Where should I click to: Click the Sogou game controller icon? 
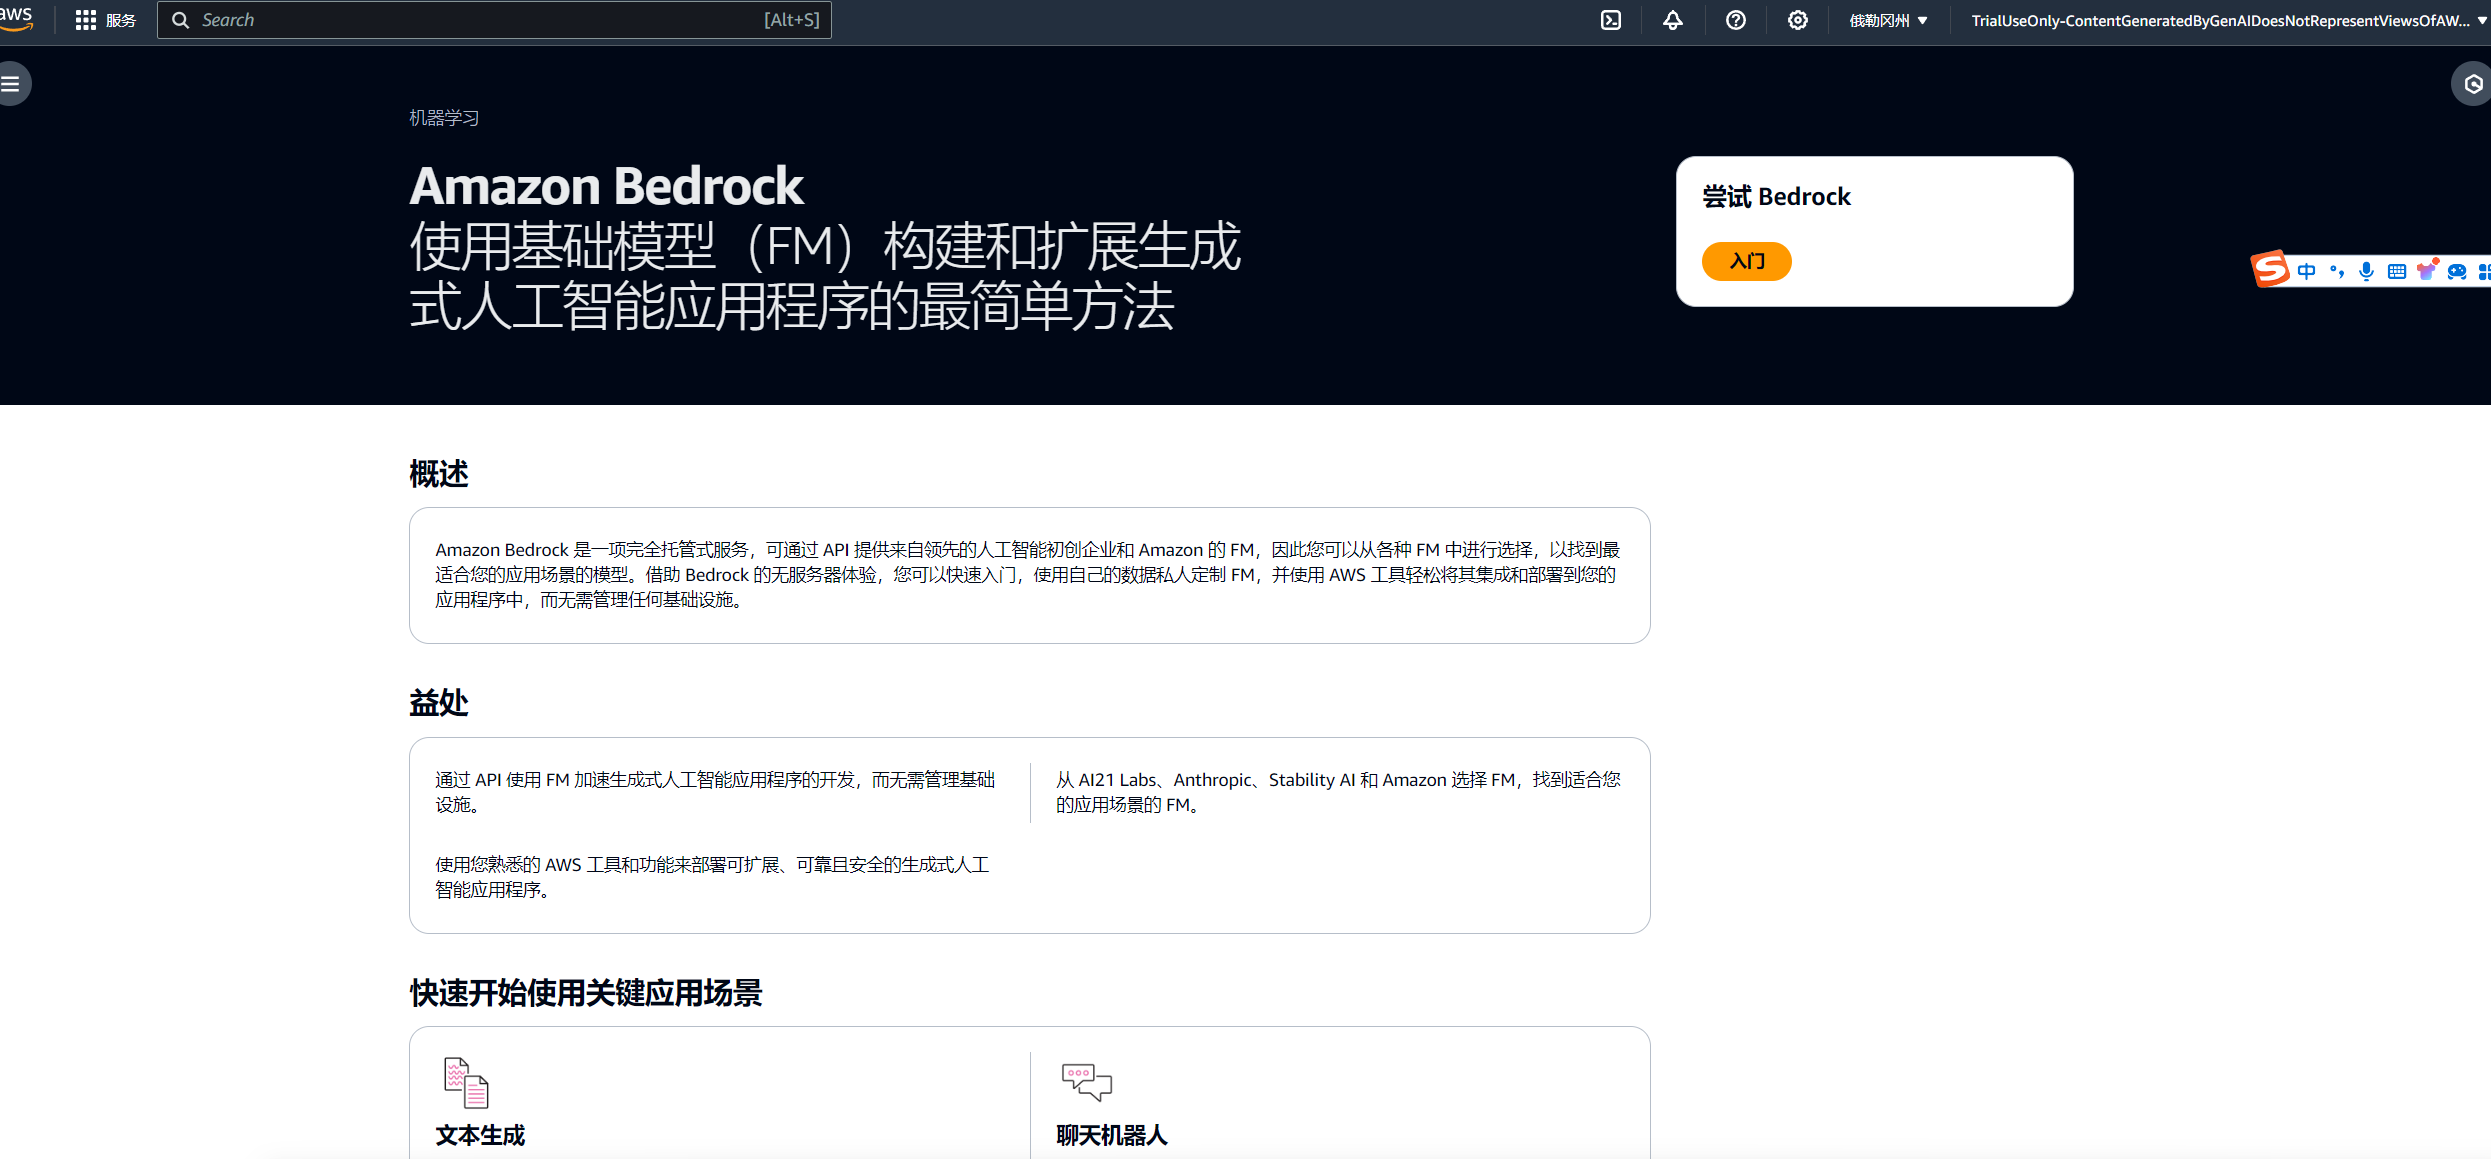pyautogui.click(x=2457, y=271)
